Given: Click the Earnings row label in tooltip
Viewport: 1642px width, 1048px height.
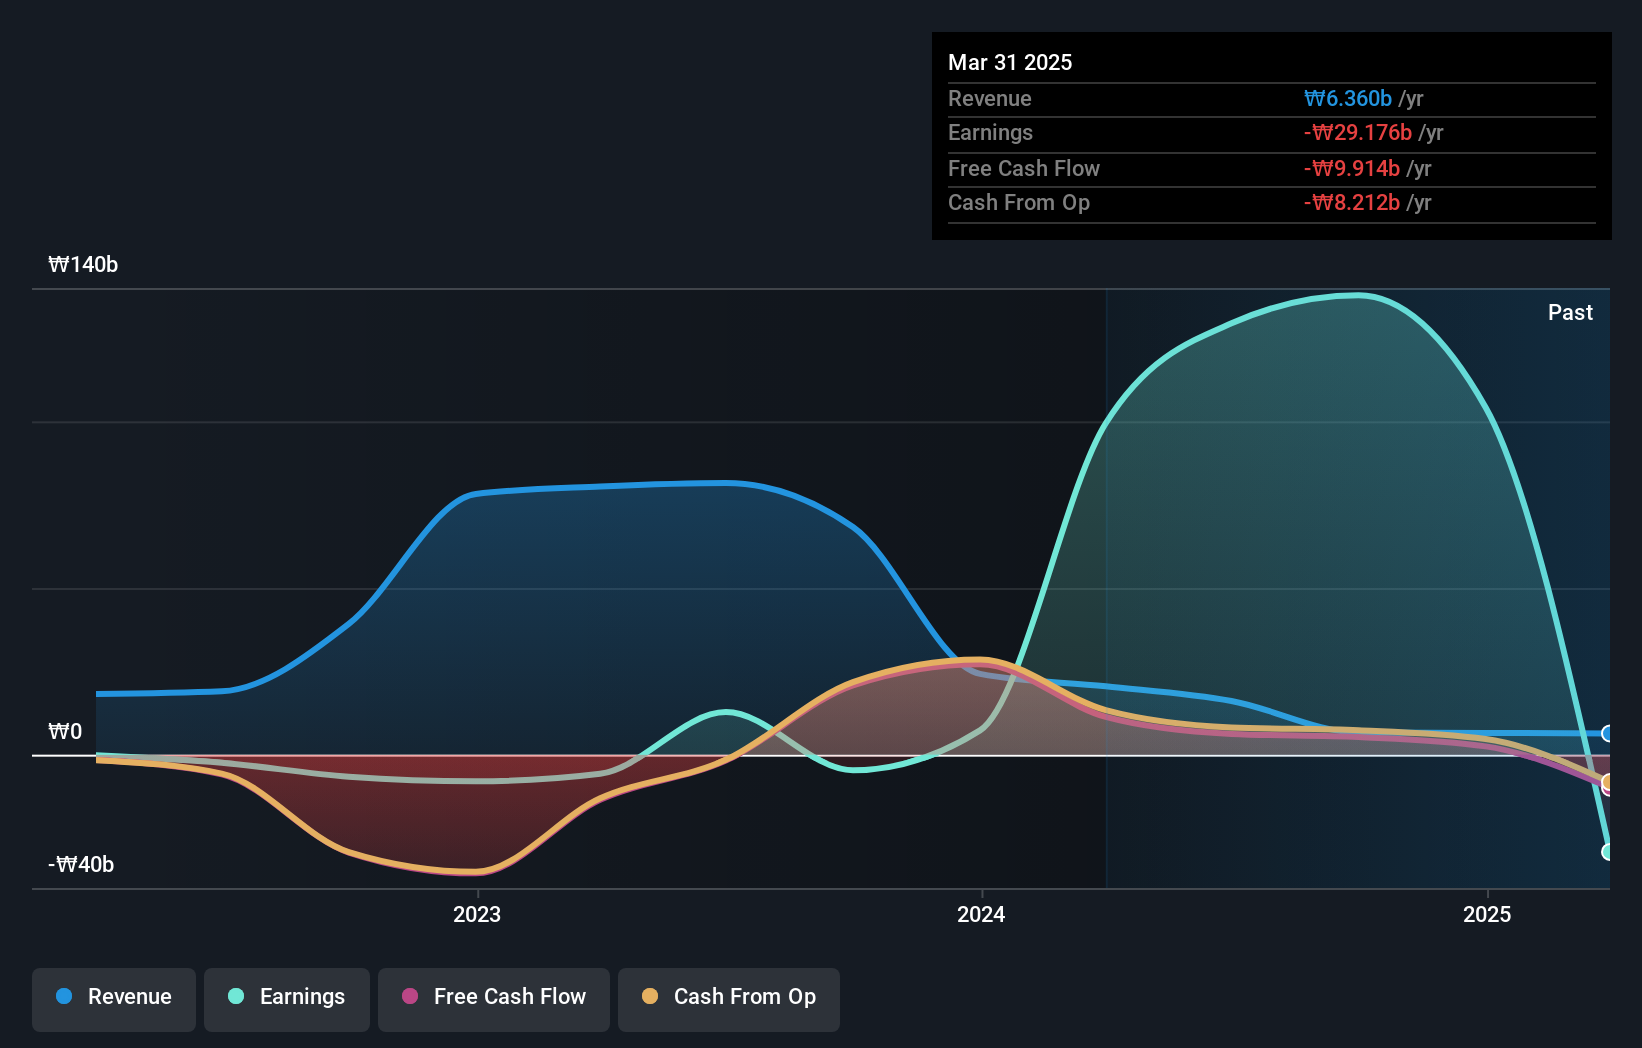Looking at the screenshot, I should tap(990, 132).
